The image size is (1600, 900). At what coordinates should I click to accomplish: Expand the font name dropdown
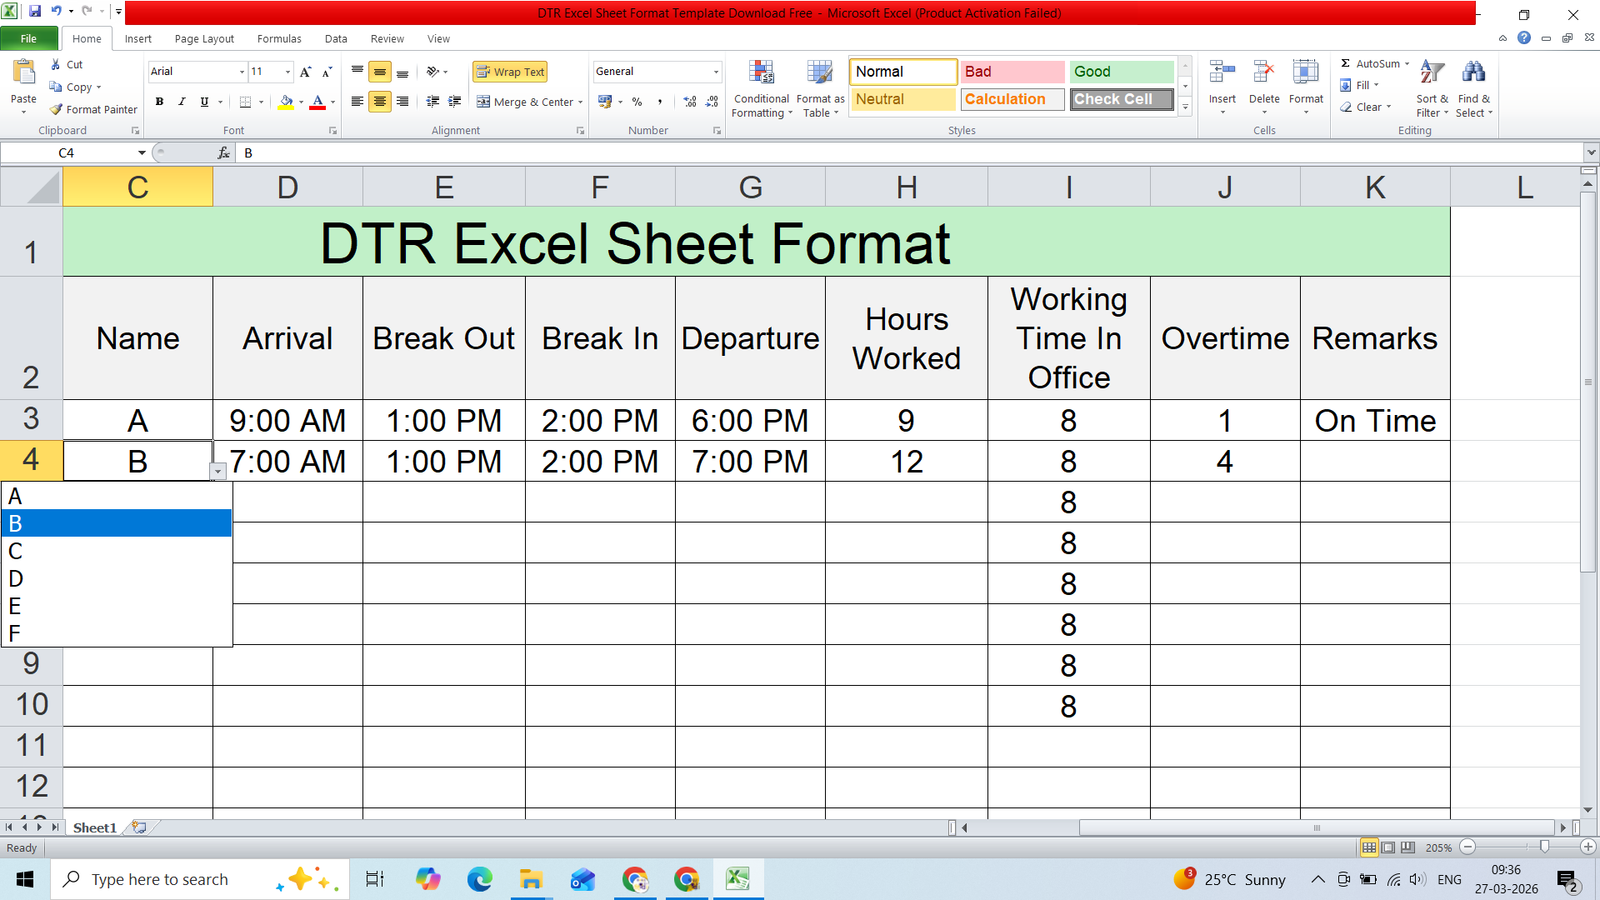(241, 72)
